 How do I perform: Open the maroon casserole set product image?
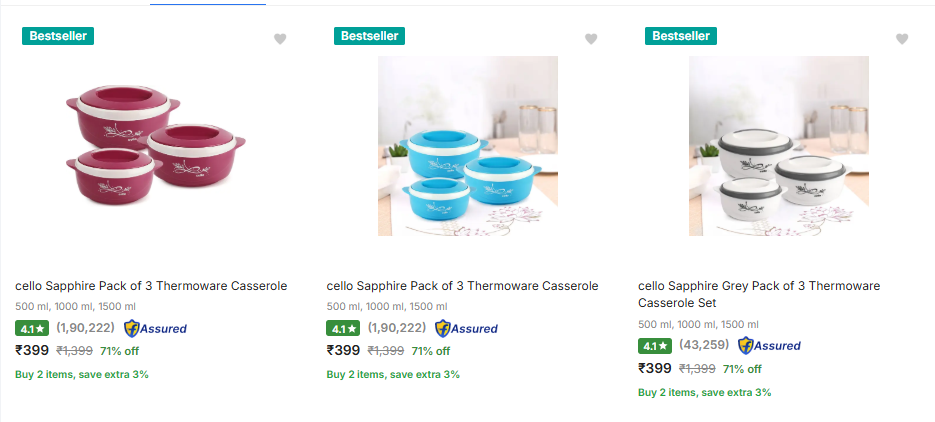tap(156, 146)
